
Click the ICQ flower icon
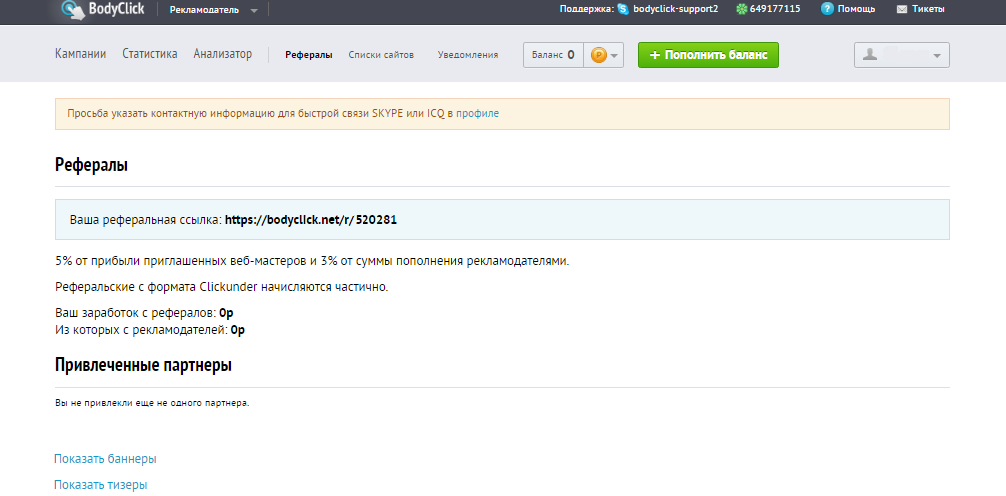742,9
